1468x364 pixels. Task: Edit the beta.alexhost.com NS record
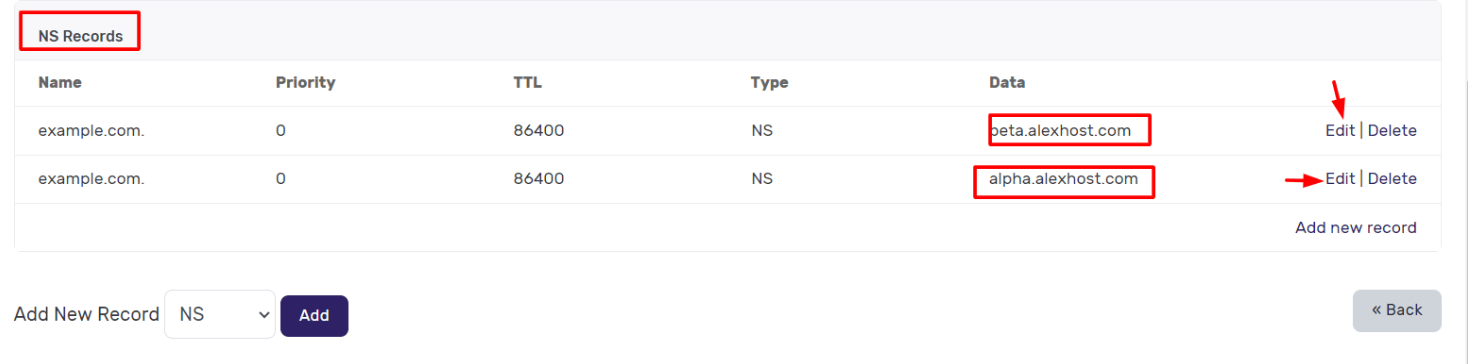[x=1340, y=130]
